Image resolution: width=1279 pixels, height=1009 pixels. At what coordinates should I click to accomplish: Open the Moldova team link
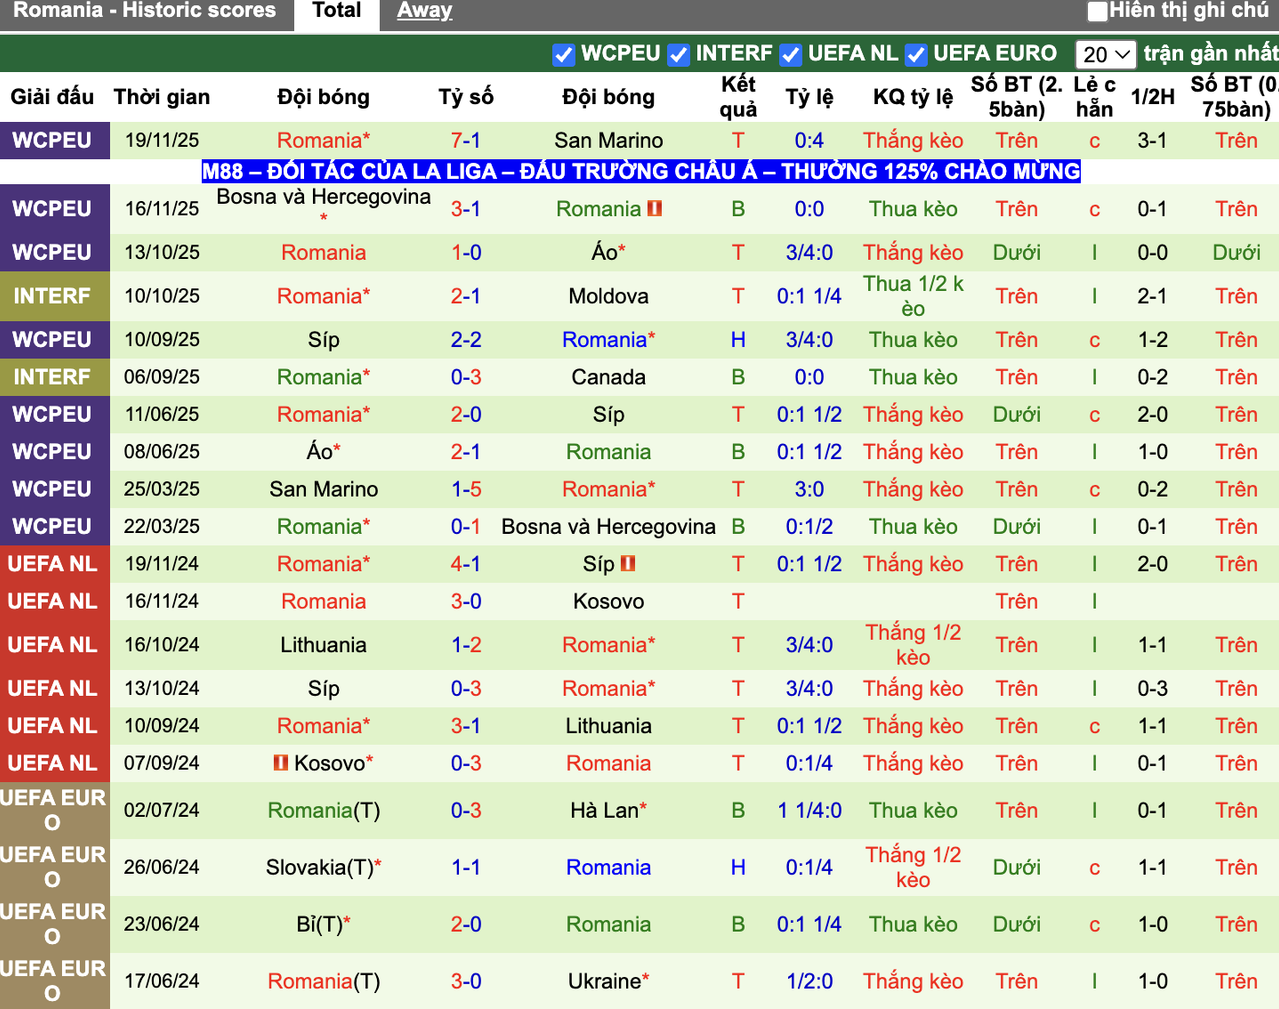(608, 296)
